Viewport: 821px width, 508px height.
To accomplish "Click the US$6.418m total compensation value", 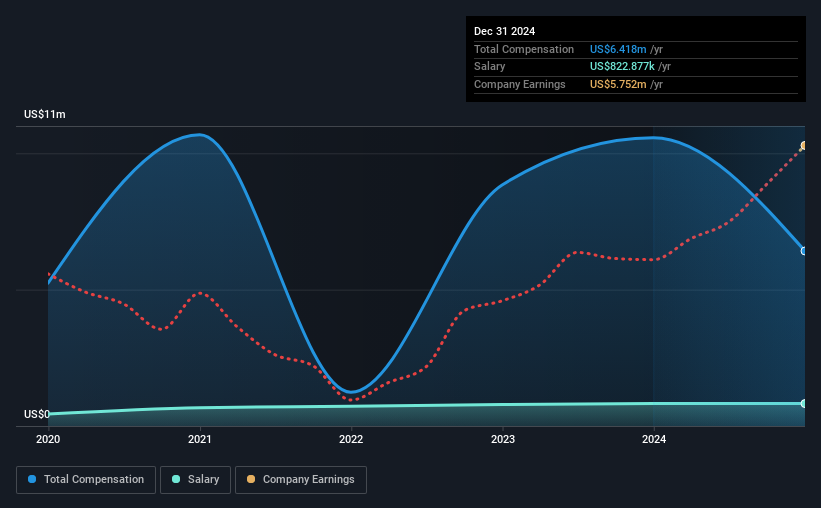I will (618, 49).
